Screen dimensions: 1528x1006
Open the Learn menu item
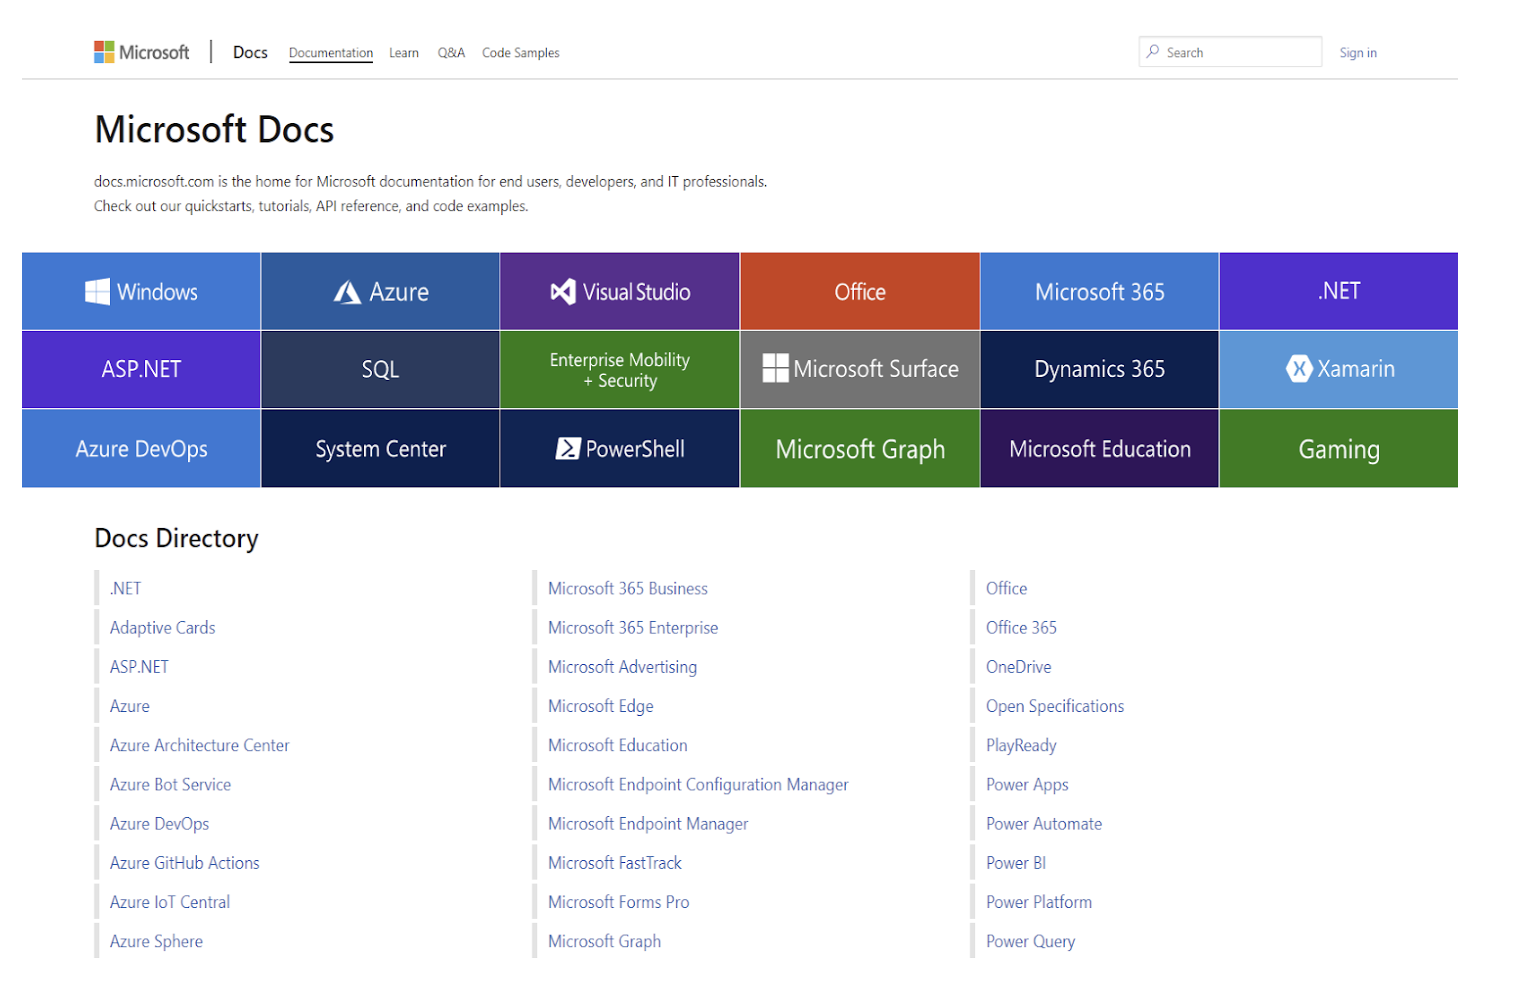tap(404, 53)
